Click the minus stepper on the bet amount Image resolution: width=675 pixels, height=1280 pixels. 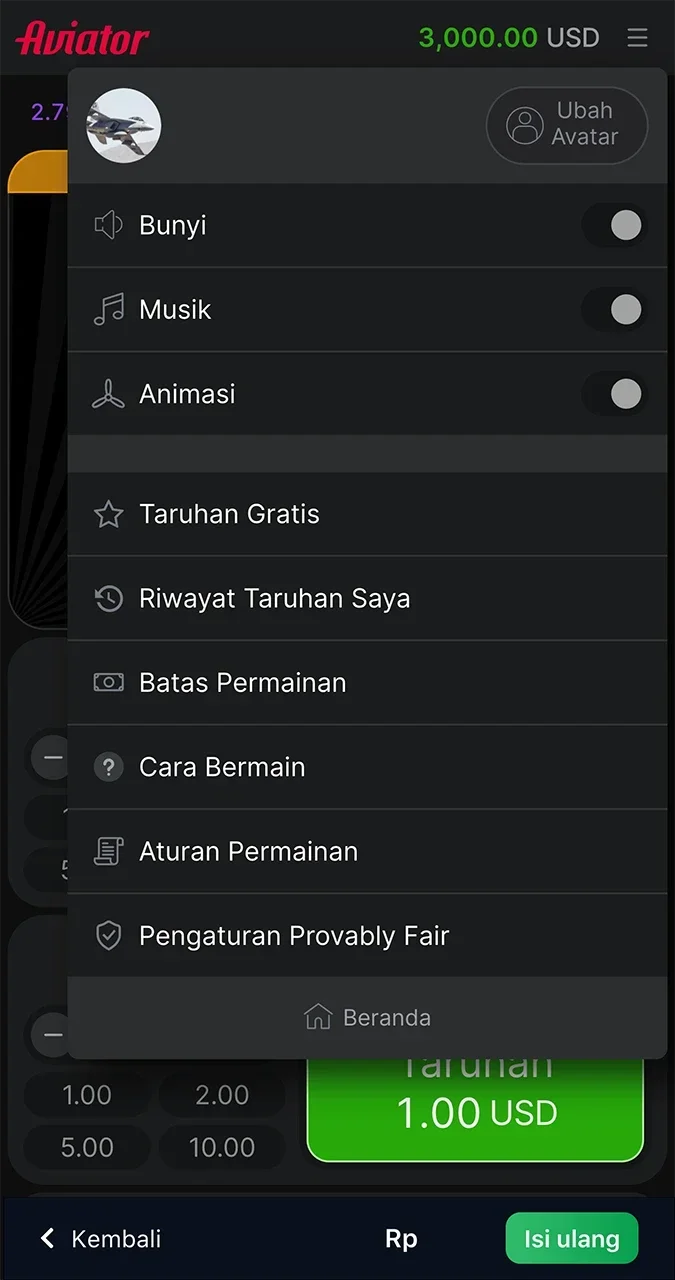52,1035
